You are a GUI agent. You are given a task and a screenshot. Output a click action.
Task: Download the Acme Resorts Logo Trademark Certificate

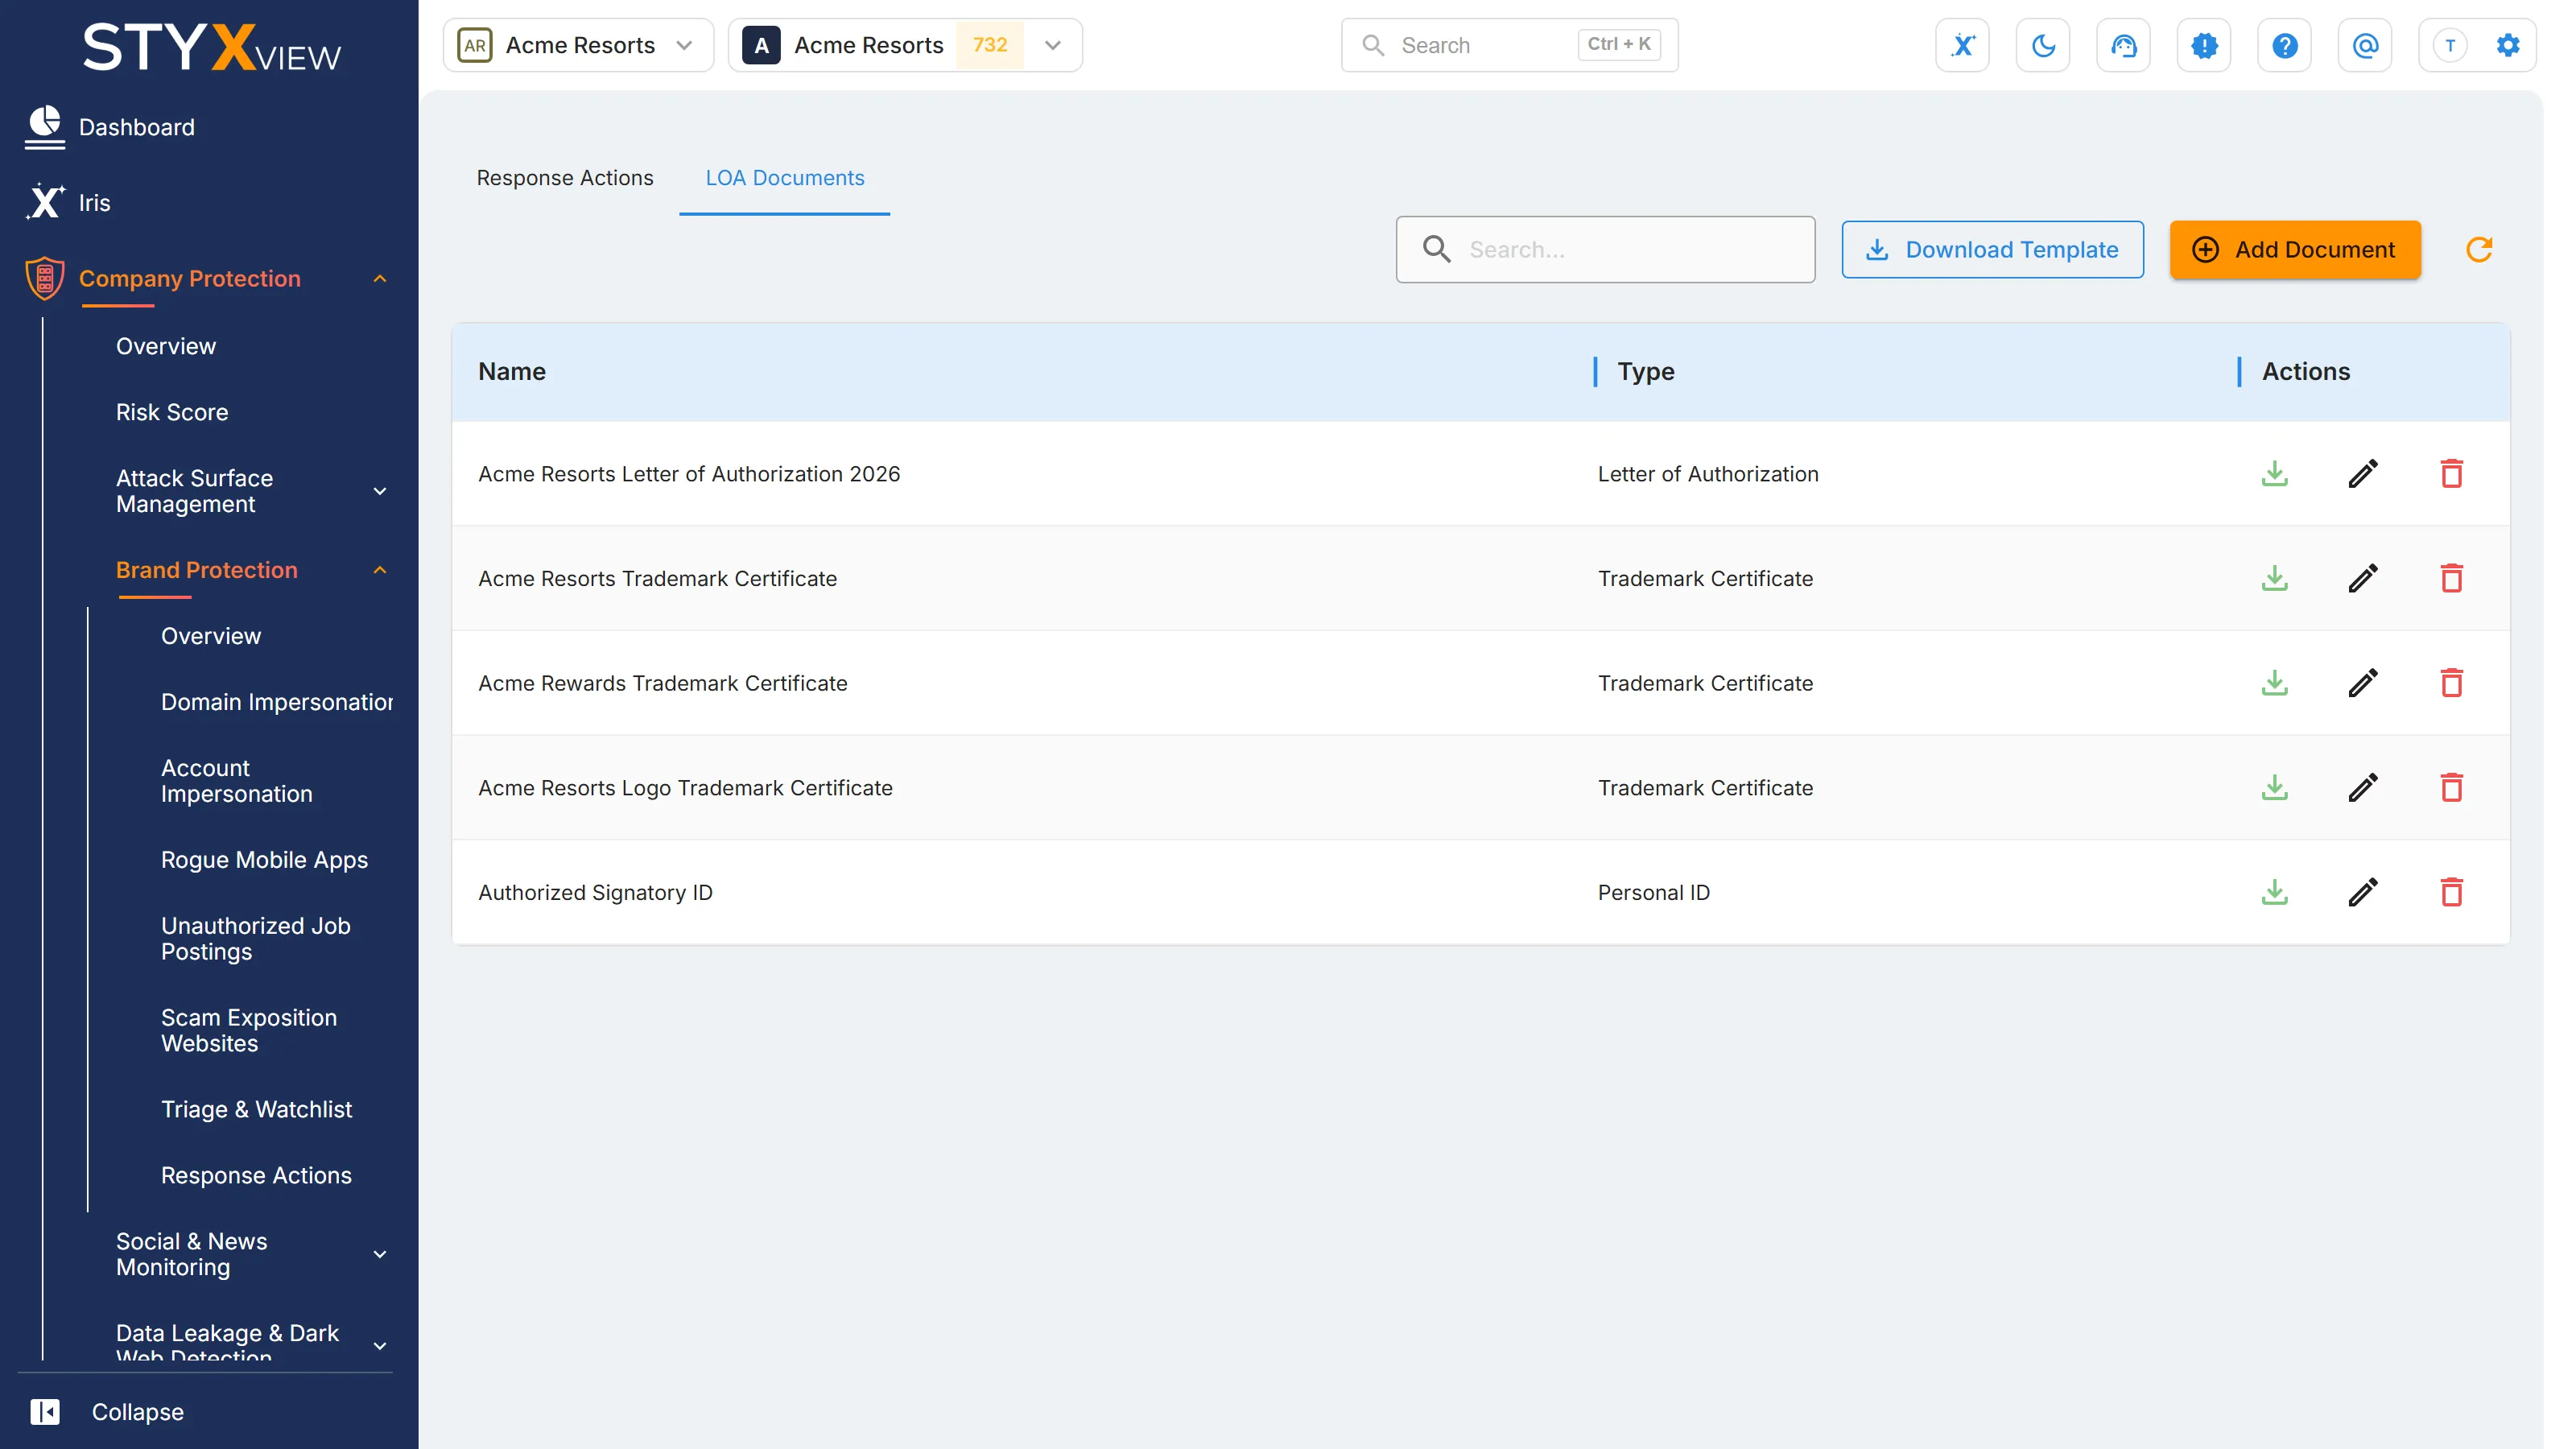click(x=2274, y=787)
